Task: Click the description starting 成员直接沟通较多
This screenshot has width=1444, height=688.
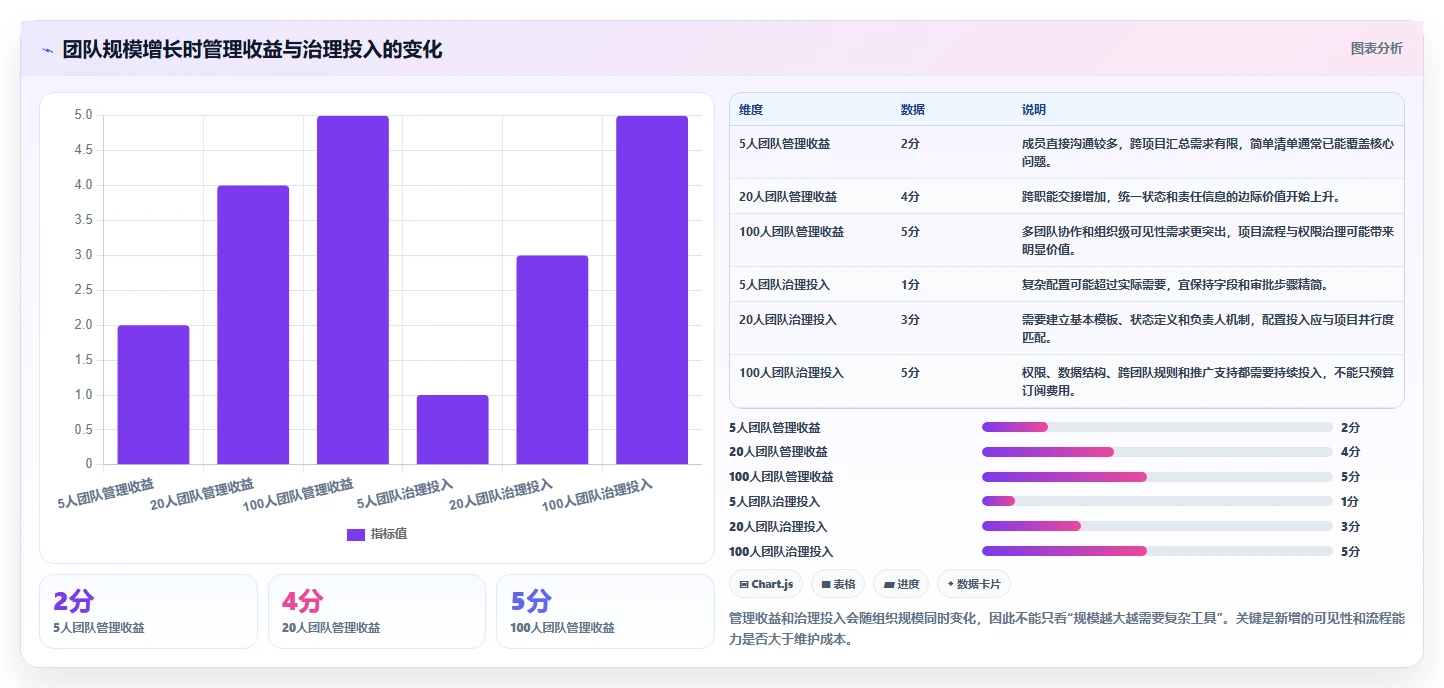Action: pos(1207,152)
